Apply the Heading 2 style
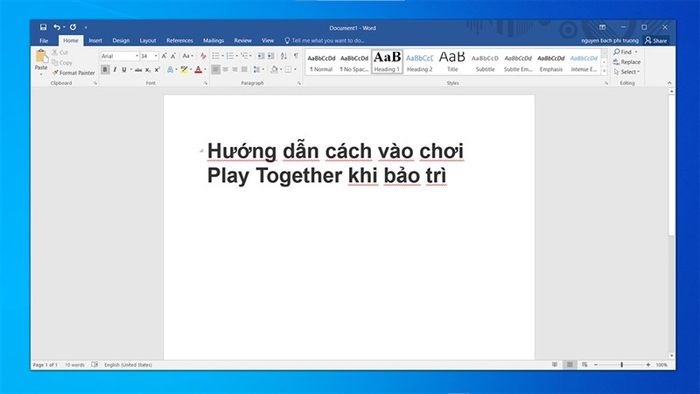The height and width of the screenshot is (394, 700). 420,62
